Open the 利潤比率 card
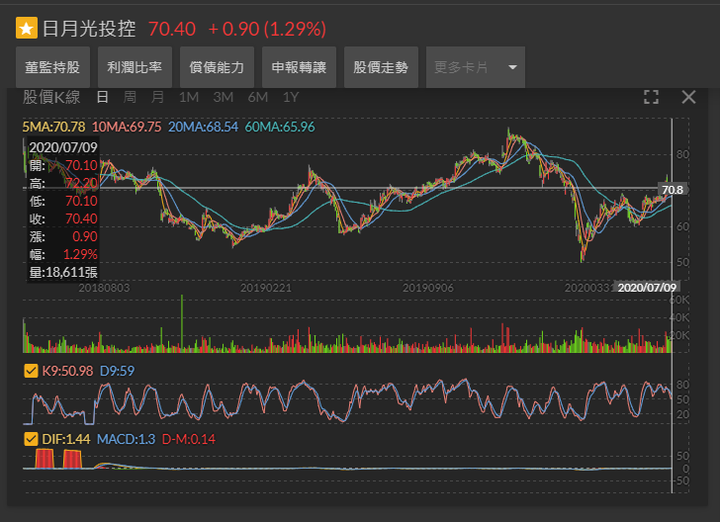The width and height of the screenshot is (720, 522). click(x=135, y=67)
